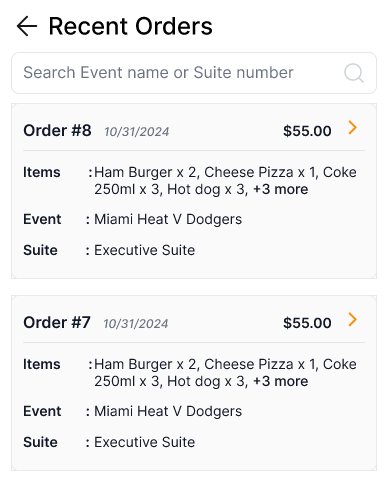This screenshot has height=478, width=385.
Task: Click the $55.00 total of Order #7
Action: coord(307,323)
